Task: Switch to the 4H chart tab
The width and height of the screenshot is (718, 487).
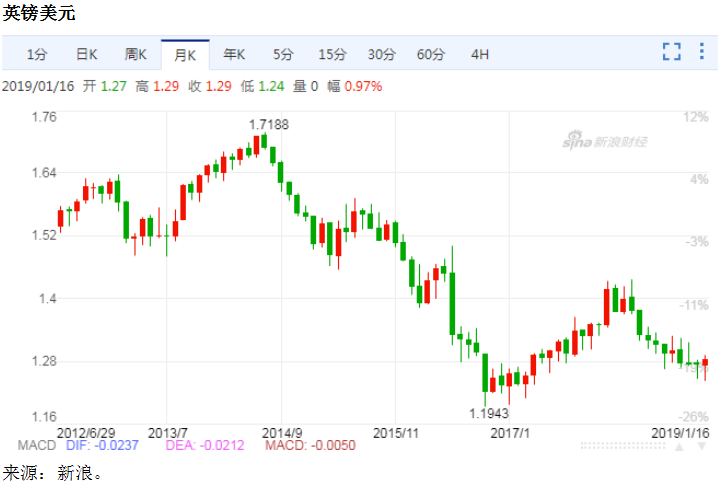Action: [x=479, y=54]
